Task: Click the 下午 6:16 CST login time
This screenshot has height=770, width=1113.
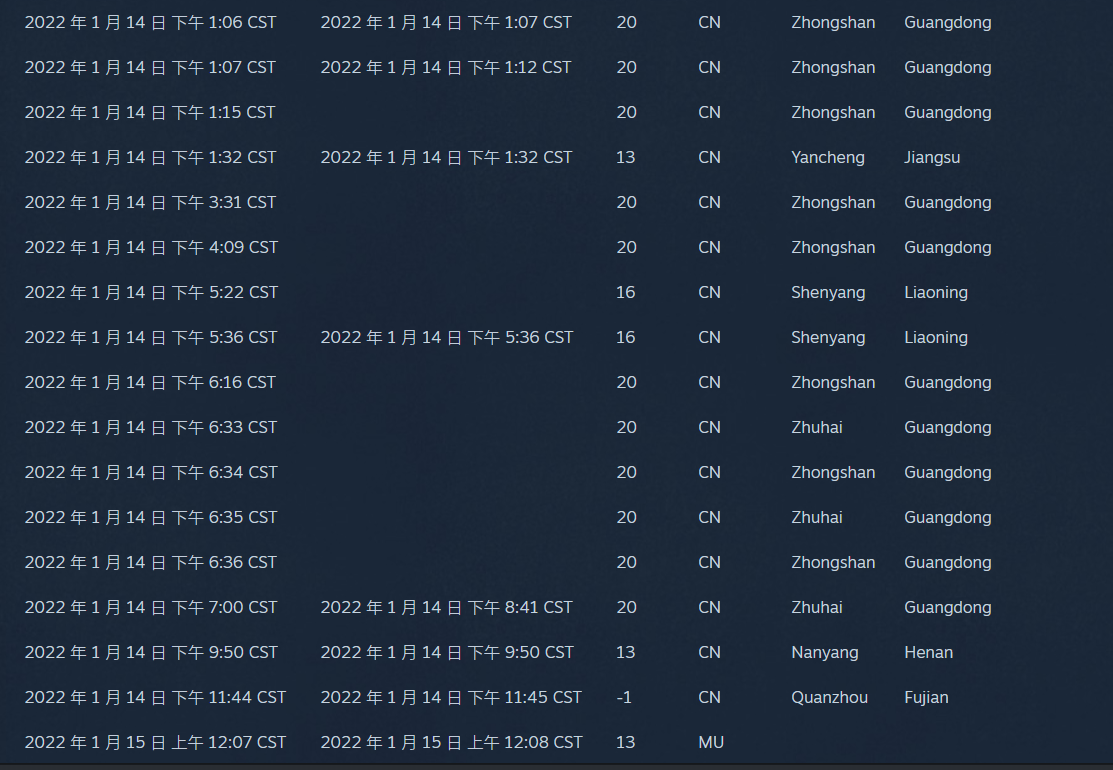Action: click(x=150, y=382)
